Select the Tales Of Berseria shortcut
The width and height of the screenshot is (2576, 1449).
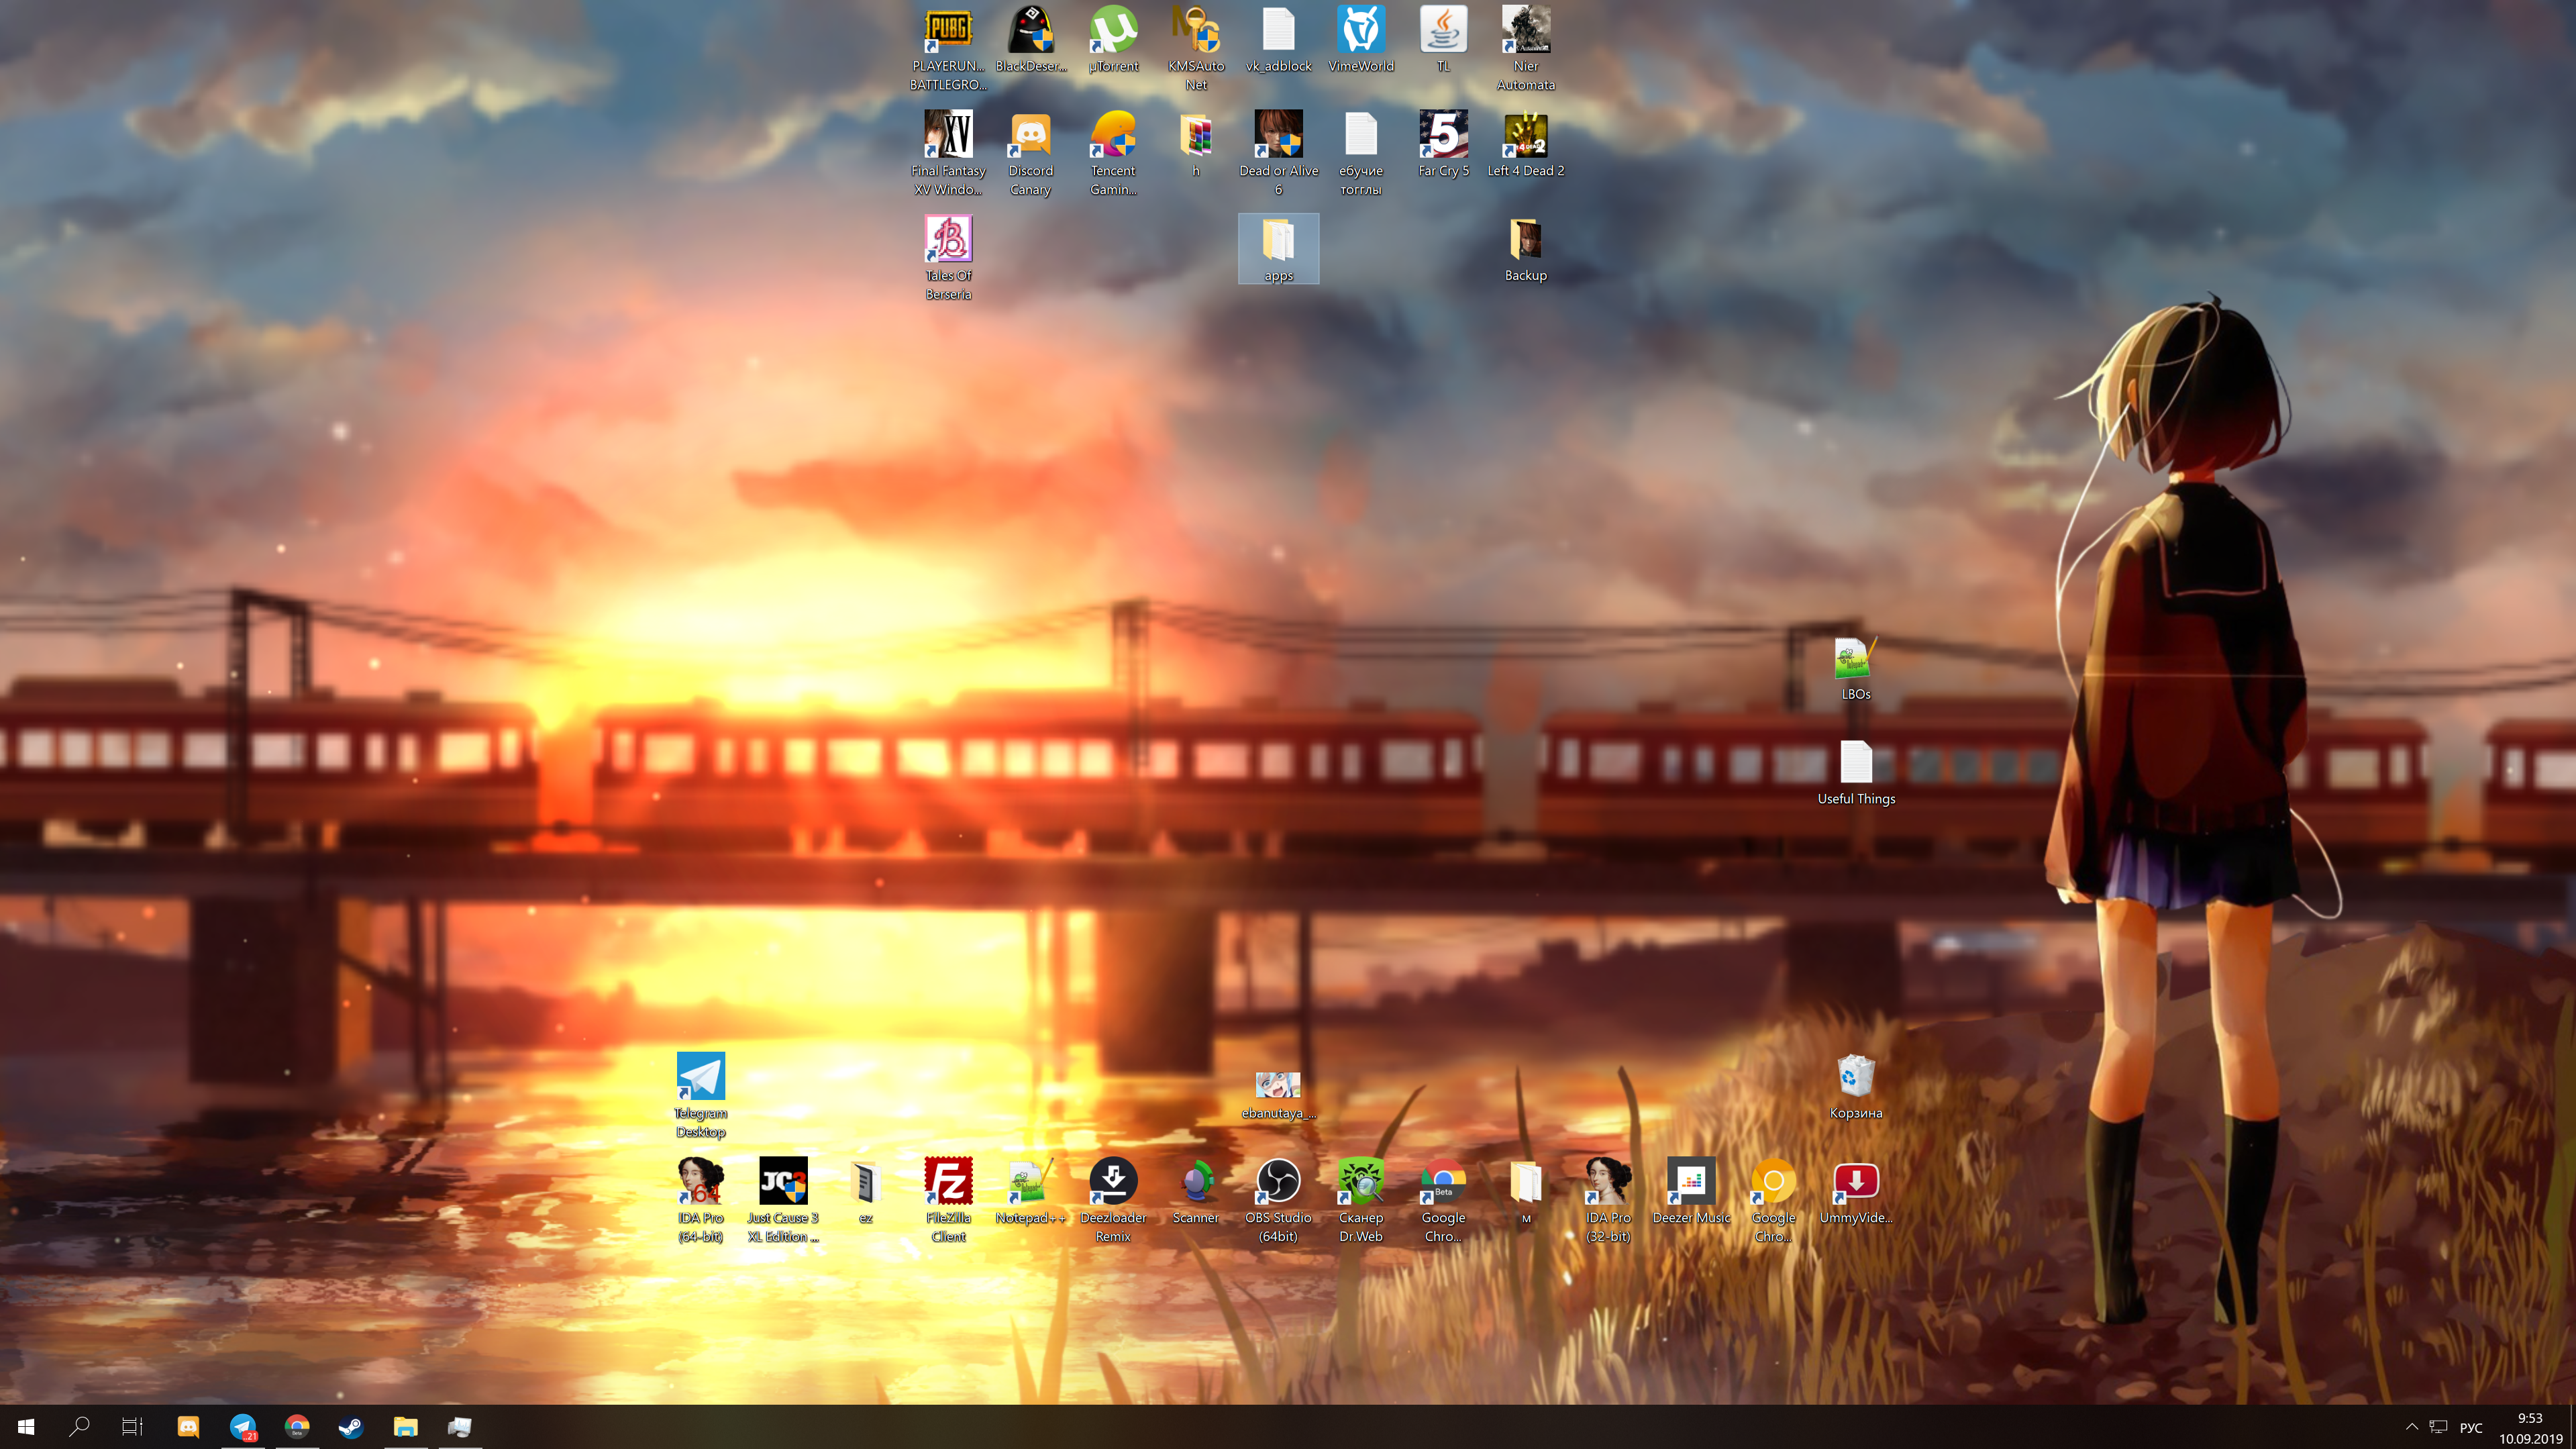click(x=948, y=258)
